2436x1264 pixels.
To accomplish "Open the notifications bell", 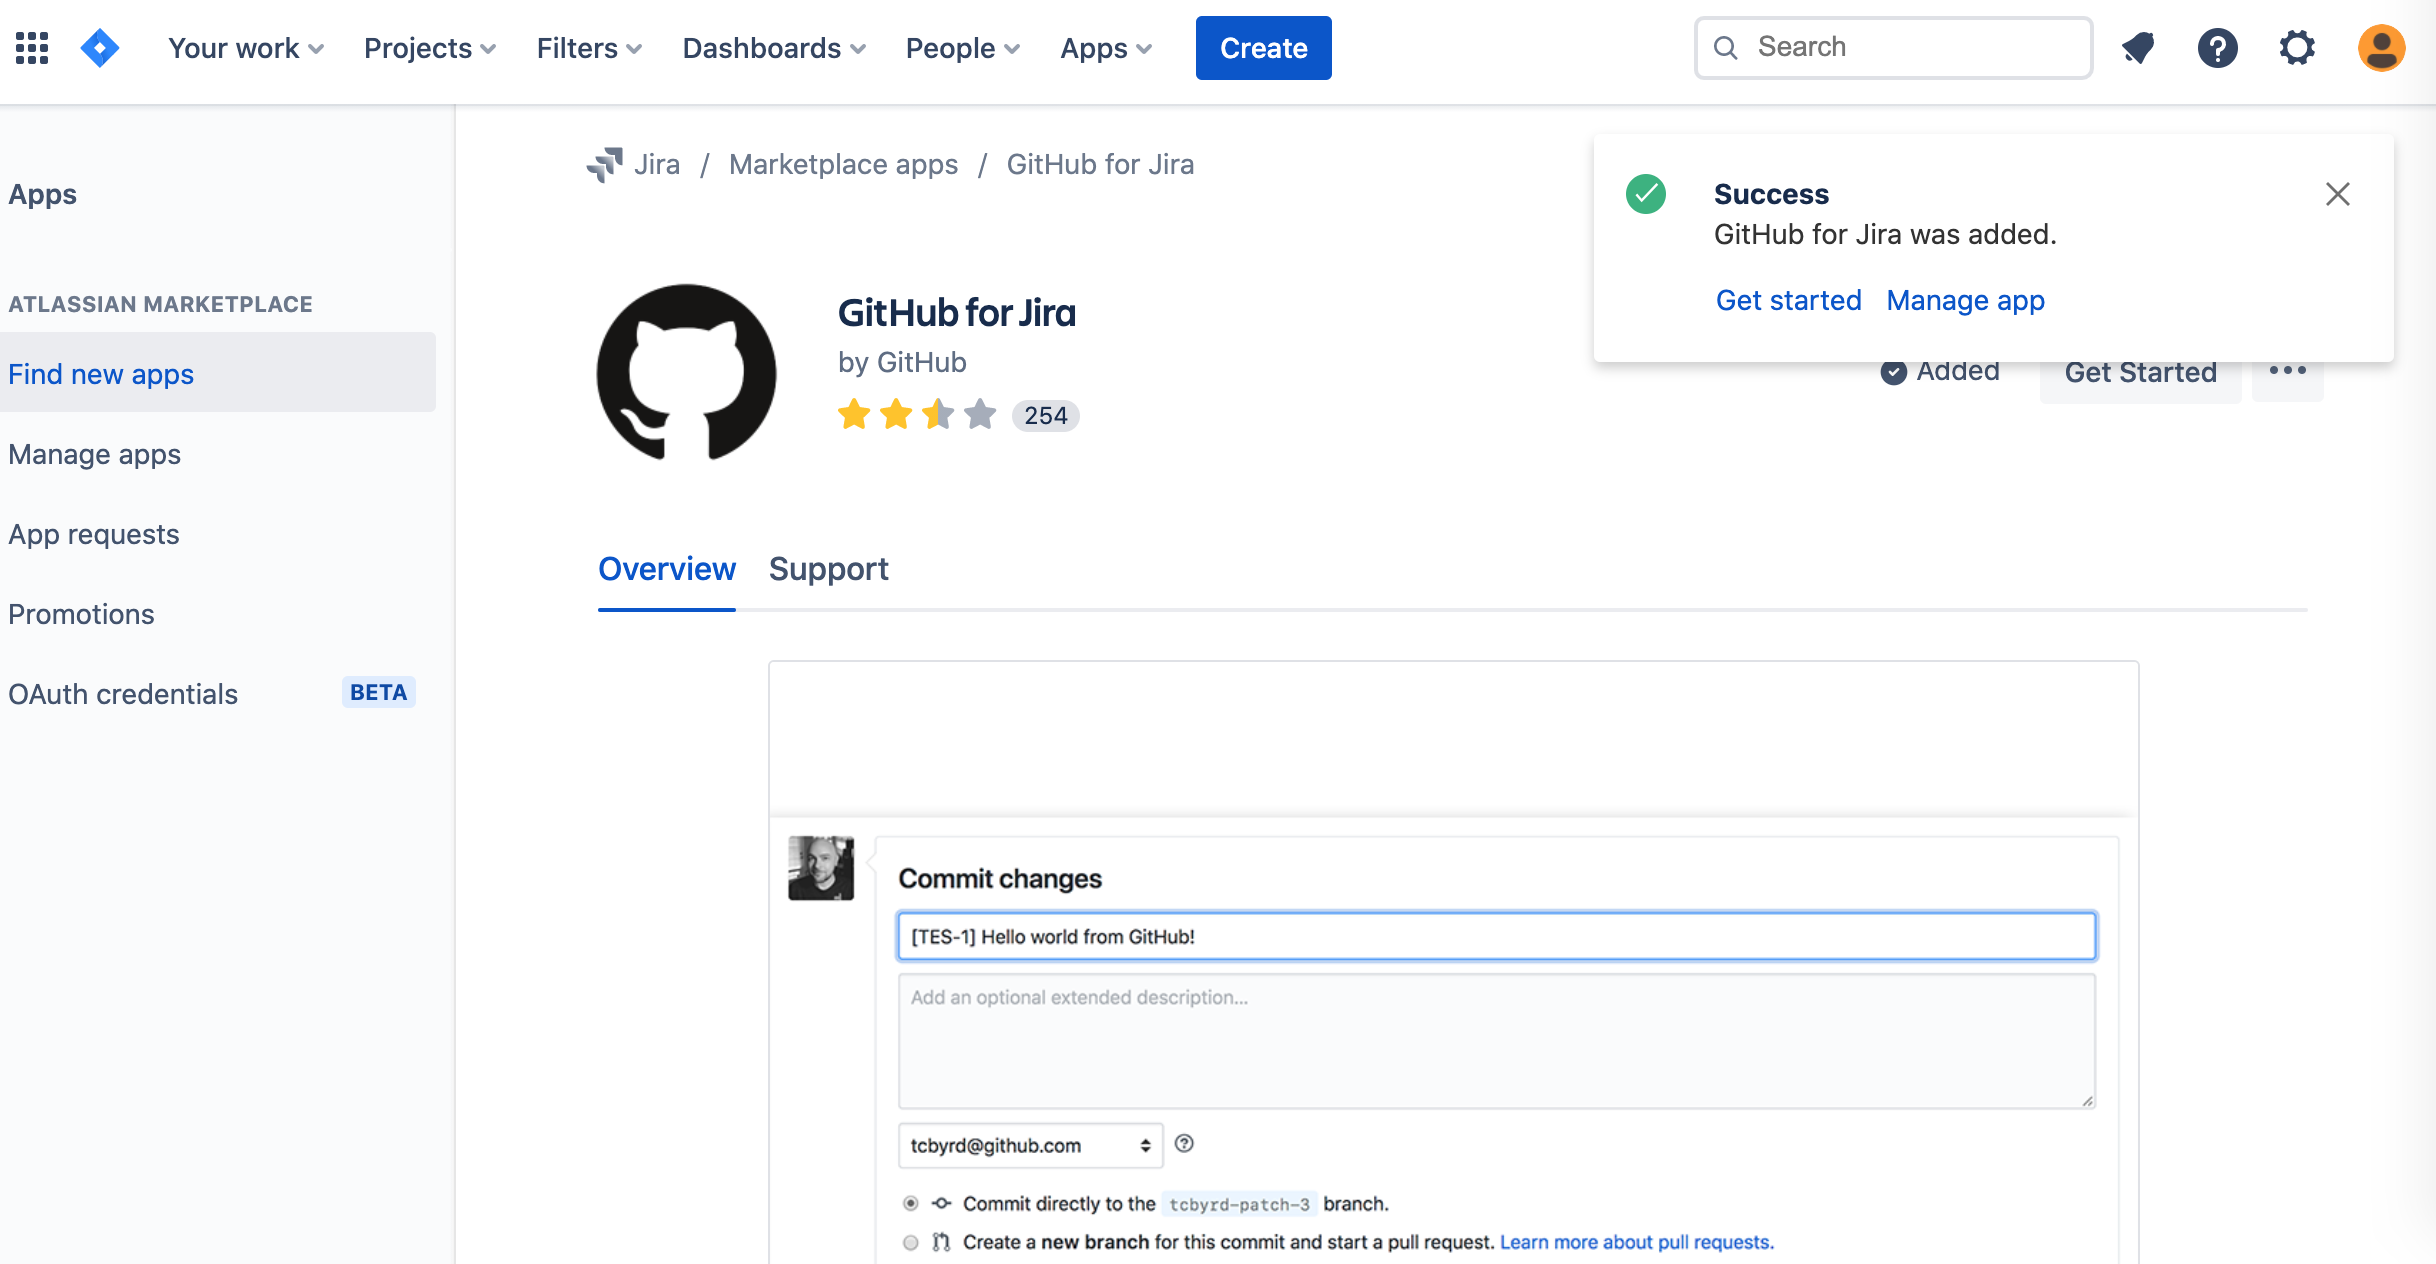I will [x=2138, y=48].
